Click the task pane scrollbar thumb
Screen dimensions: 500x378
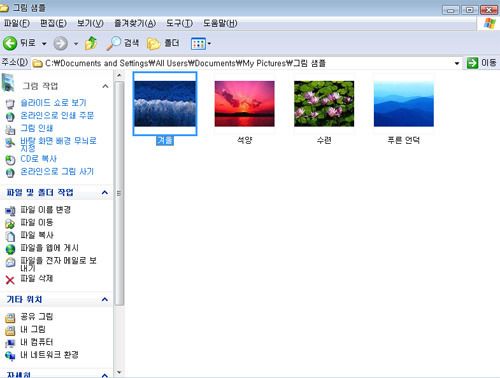click(x=119, y=193)
